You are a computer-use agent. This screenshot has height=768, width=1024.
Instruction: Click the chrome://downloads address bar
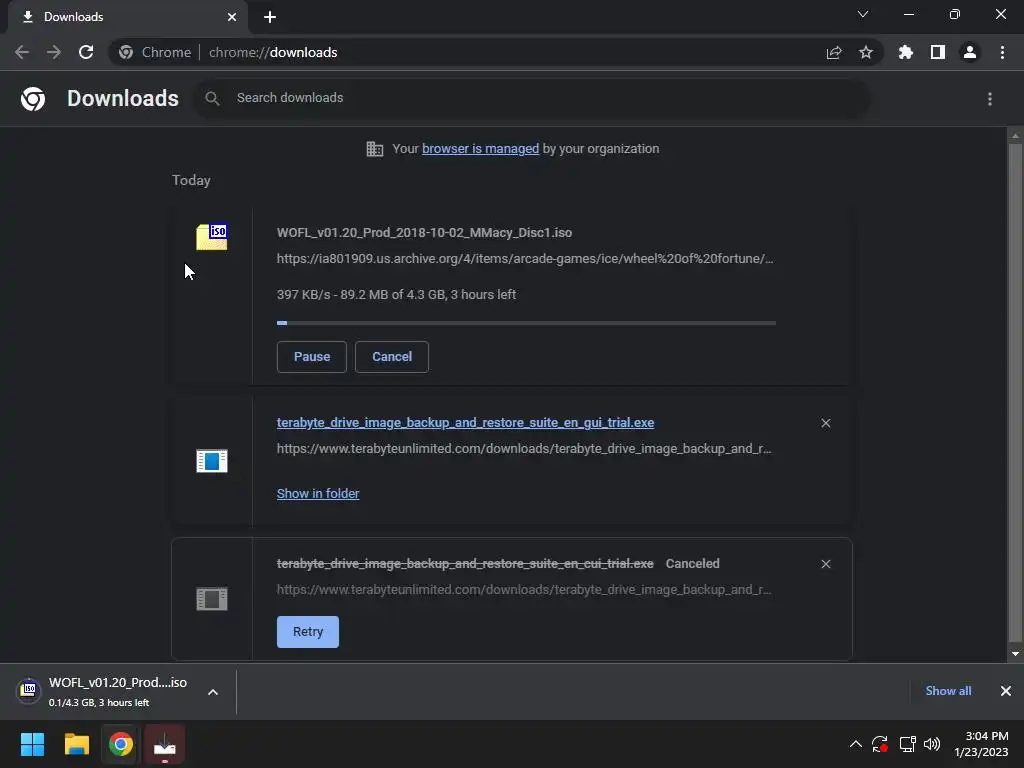pos(496,52)
